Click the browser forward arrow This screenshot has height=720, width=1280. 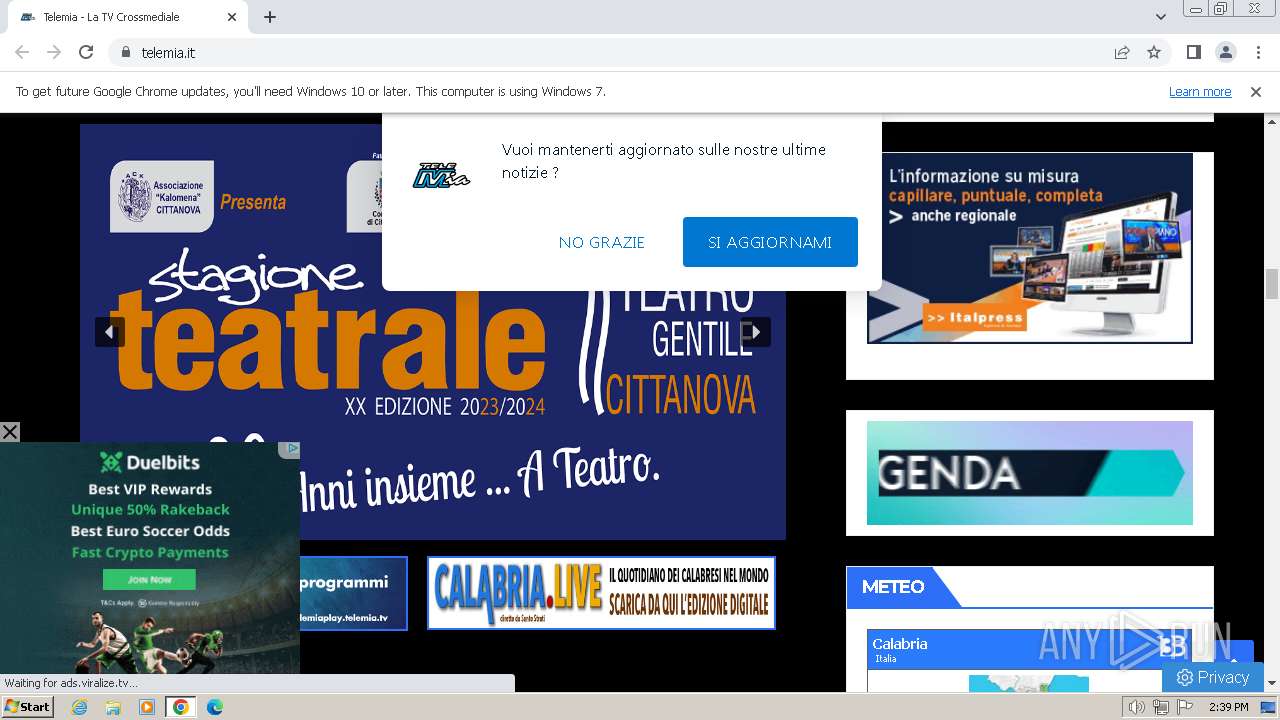[x=54, y=52]
